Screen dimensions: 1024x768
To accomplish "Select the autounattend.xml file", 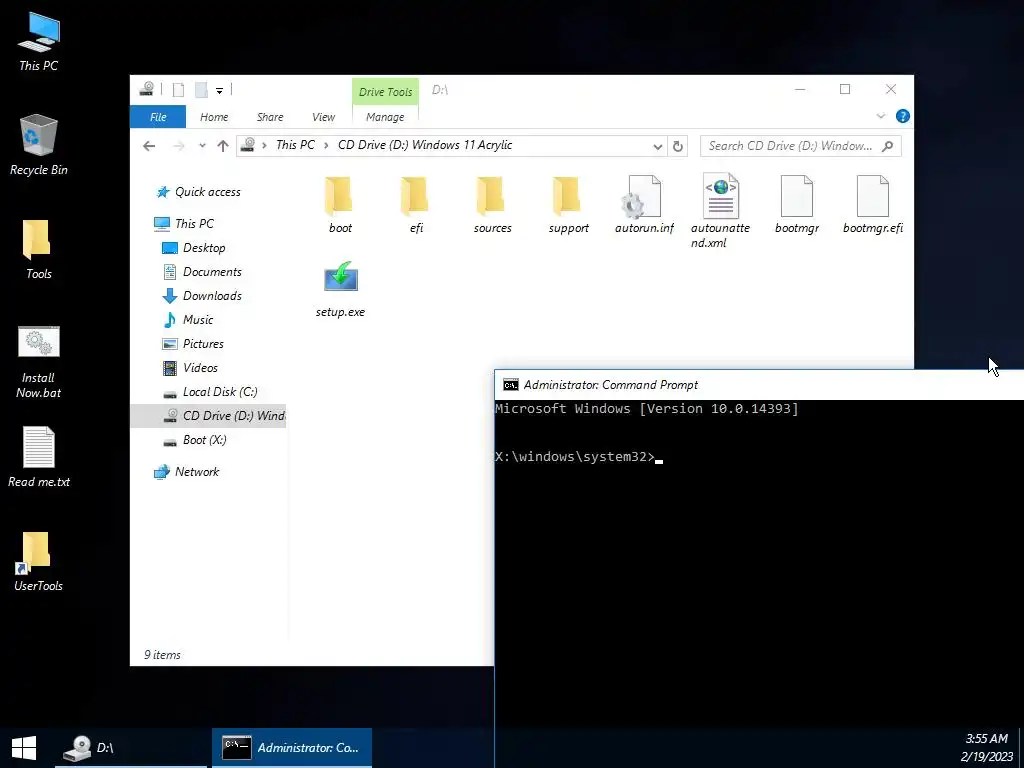I will coord(720,211).
